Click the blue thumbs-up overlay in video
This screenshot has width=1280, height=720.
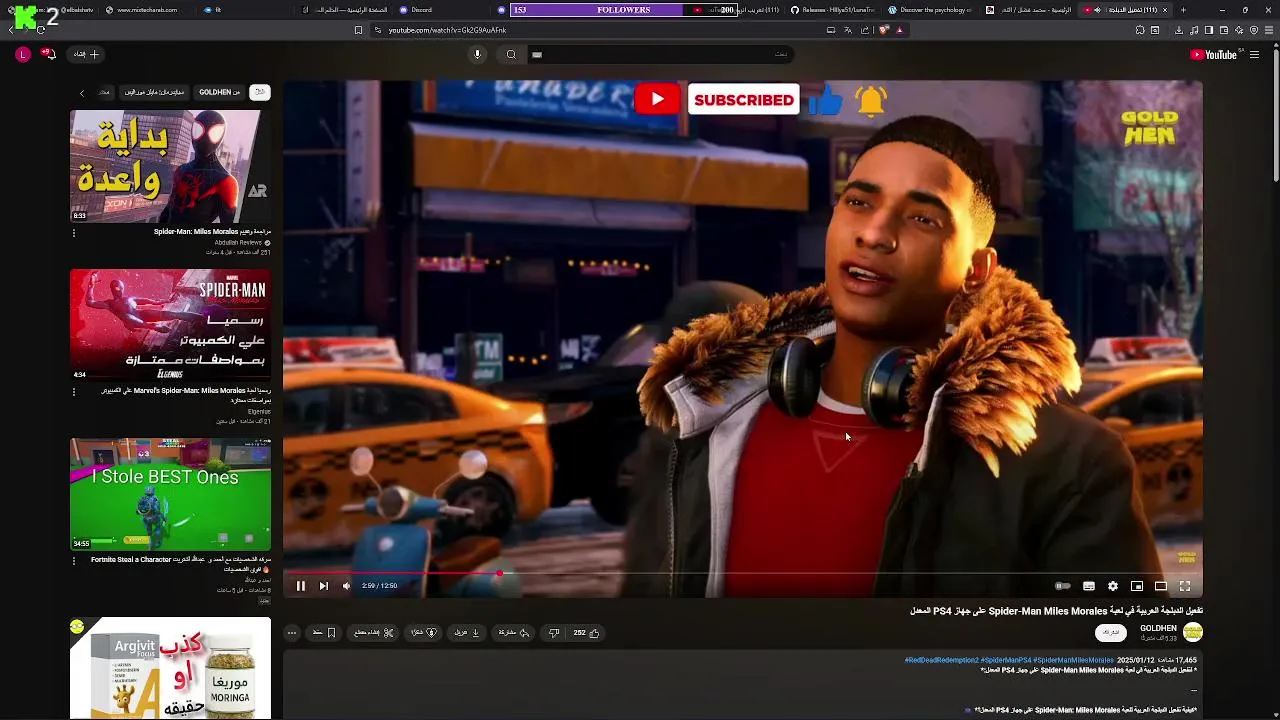(826, 100)
